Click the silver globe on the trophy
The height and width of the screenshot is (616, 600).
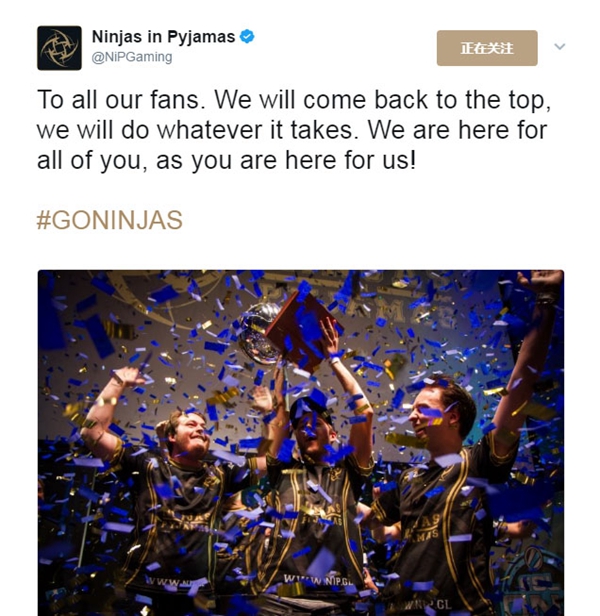click(x=256, y=332)
